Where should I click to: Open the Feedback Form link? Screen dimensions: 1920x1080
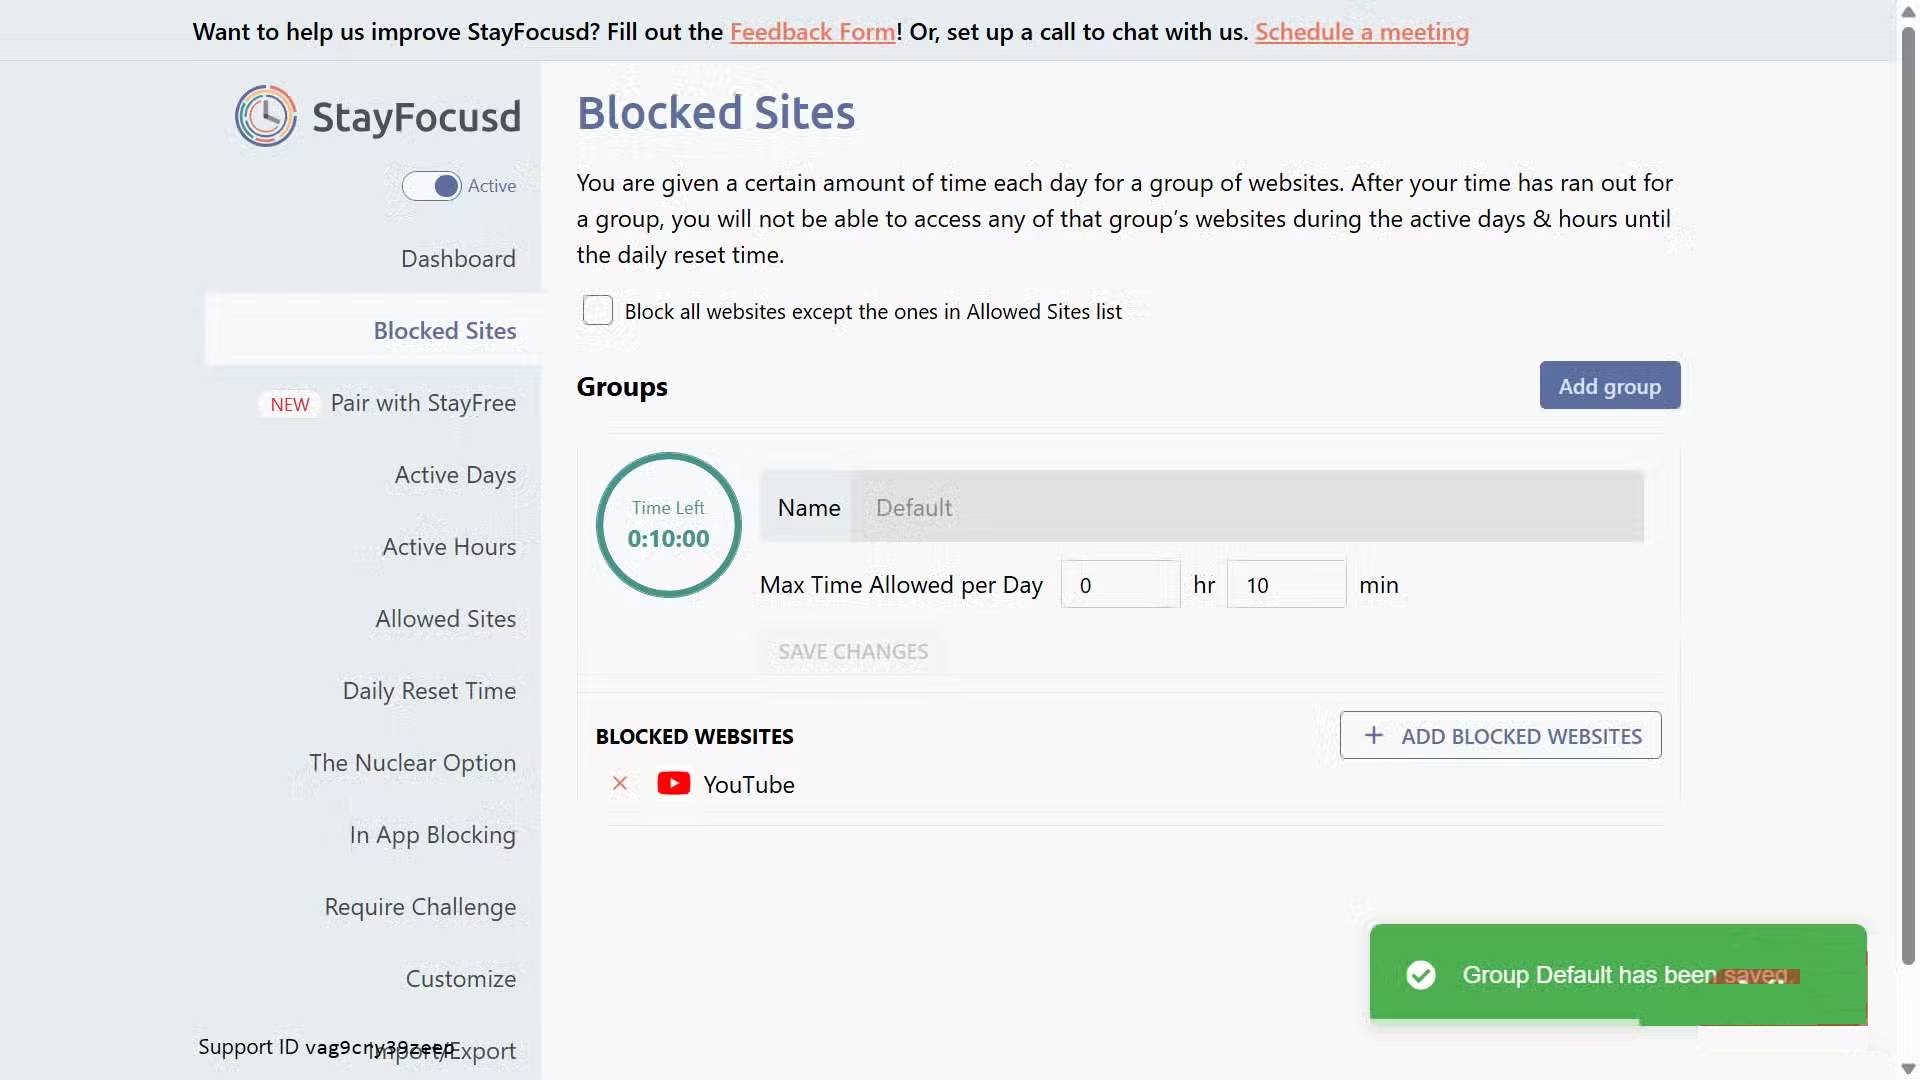(x=812, y=32)
